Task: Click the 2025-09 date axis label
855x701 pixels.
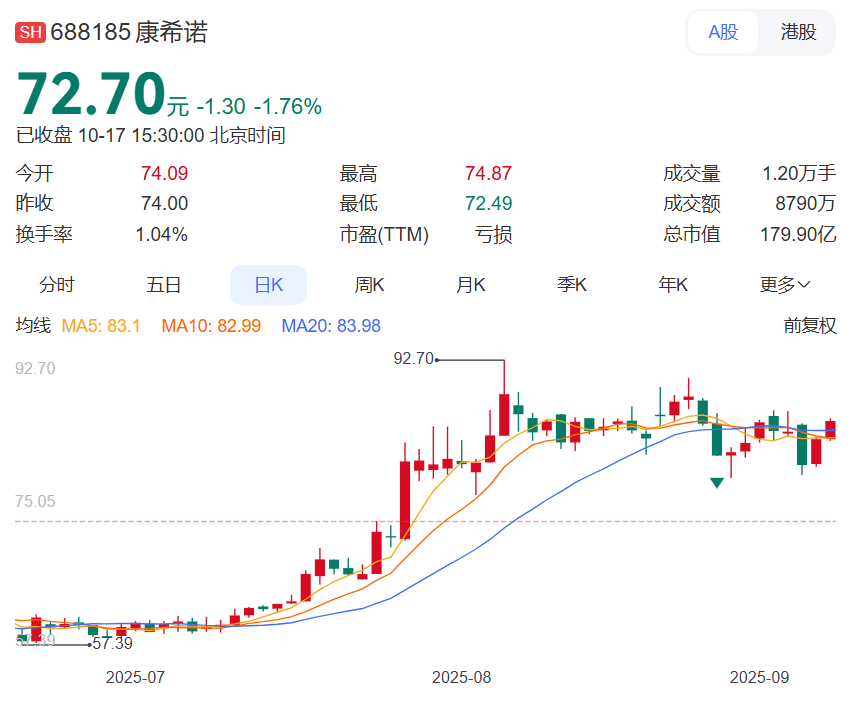Action: pos(759,677)
